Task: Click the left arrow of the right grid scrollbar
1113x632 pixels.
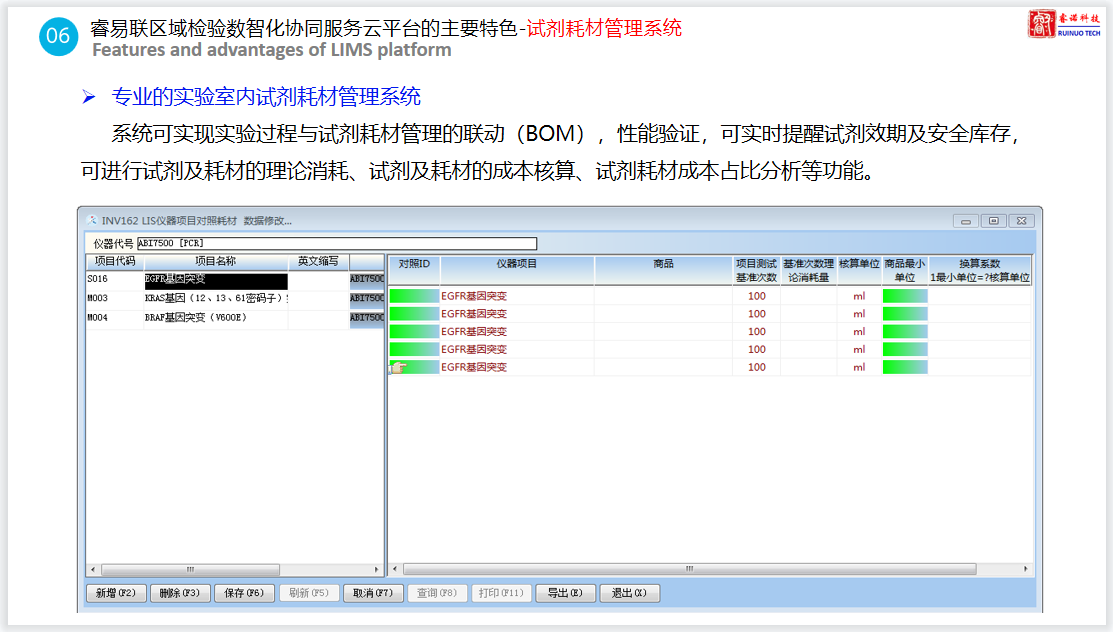Action: click(x=394, y=569)
